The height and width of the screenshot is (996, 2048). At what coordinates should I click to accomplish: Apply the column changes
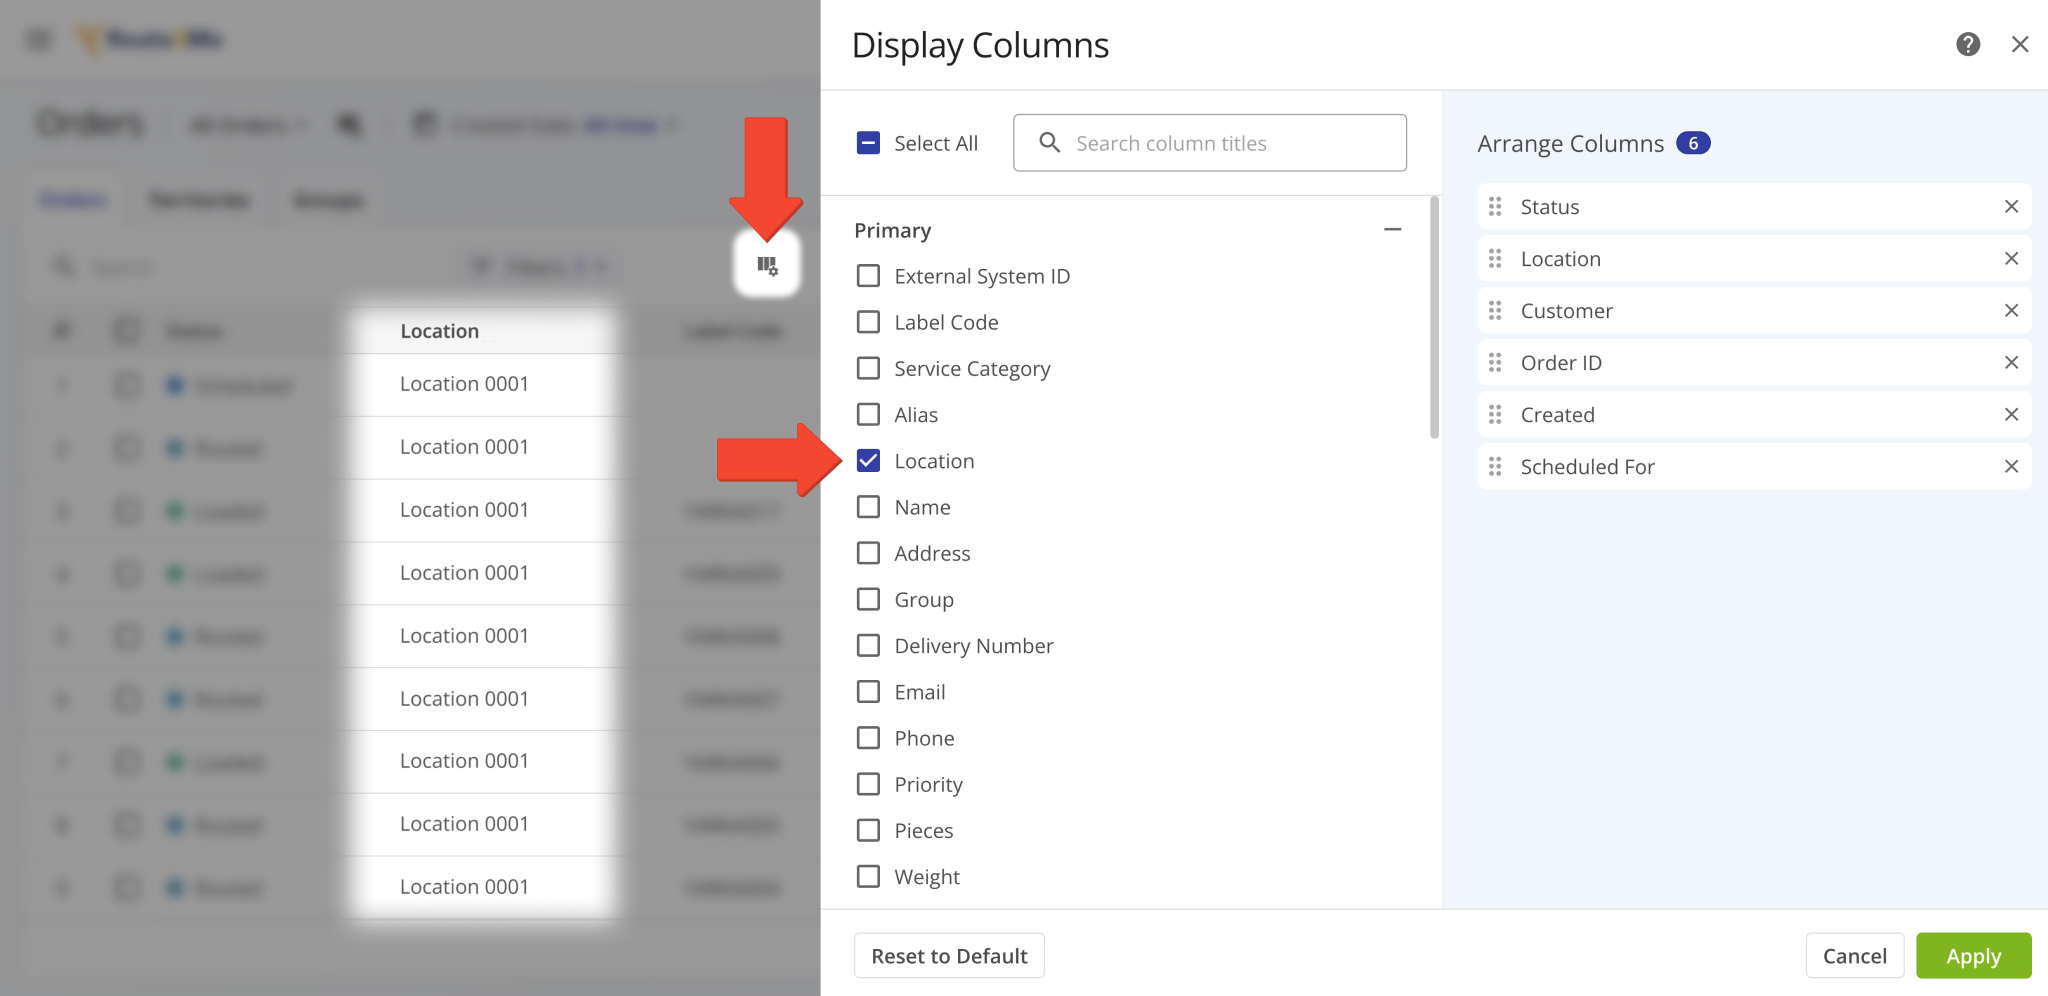[1972, 955]
